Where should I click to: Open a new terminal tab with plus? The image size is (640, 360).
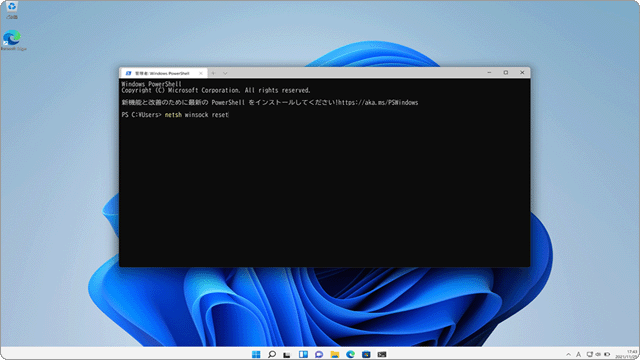(213, 73)
